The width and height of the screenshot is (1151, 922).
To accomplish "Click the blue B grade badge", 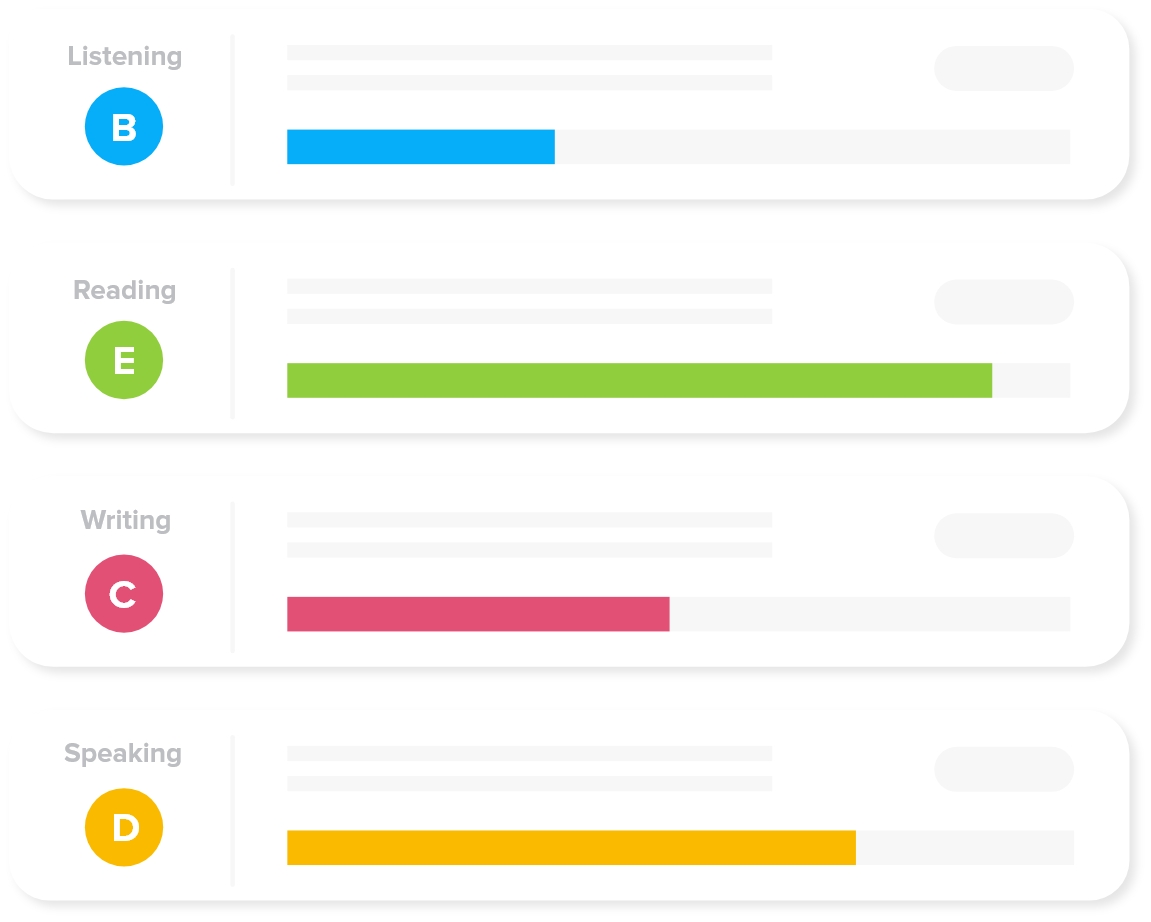I will tap(124, 126).
